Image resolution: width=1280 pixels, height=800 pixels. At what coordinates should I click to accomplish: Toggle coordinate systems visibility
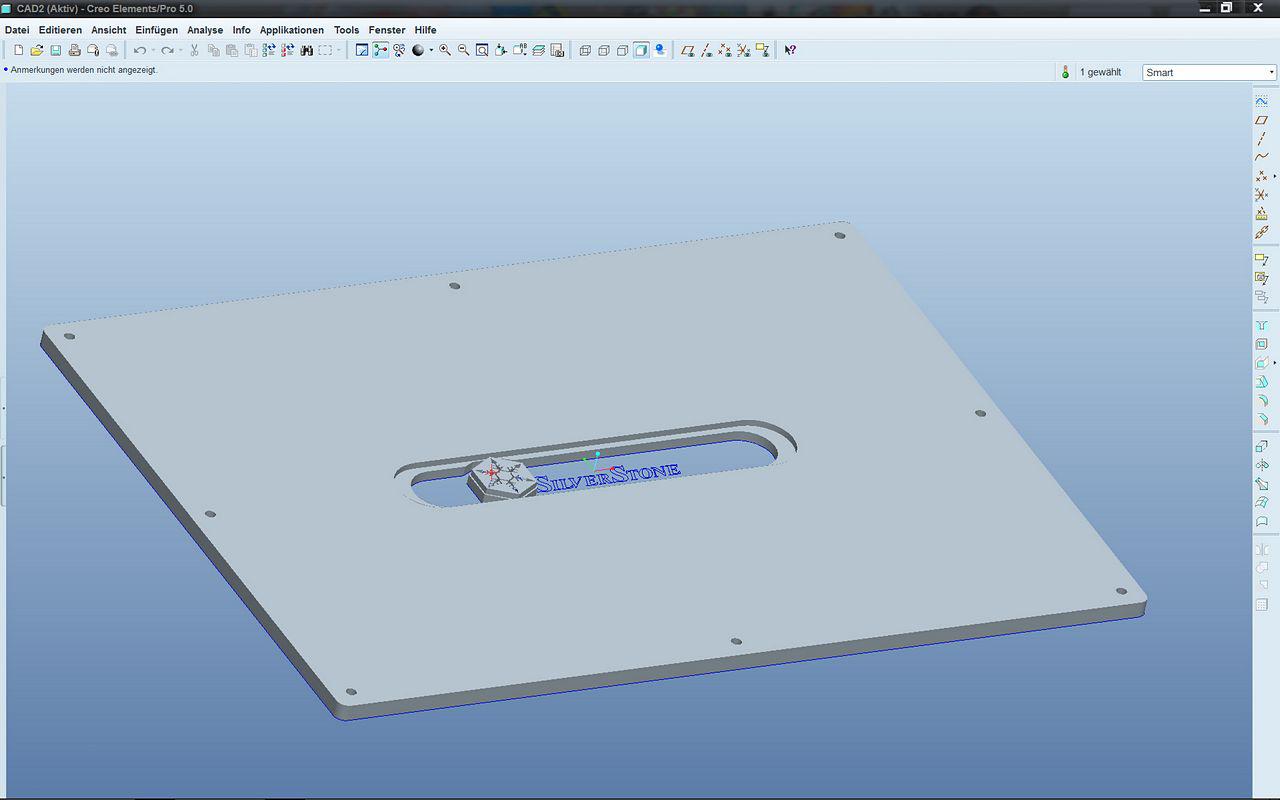[743, 50]
